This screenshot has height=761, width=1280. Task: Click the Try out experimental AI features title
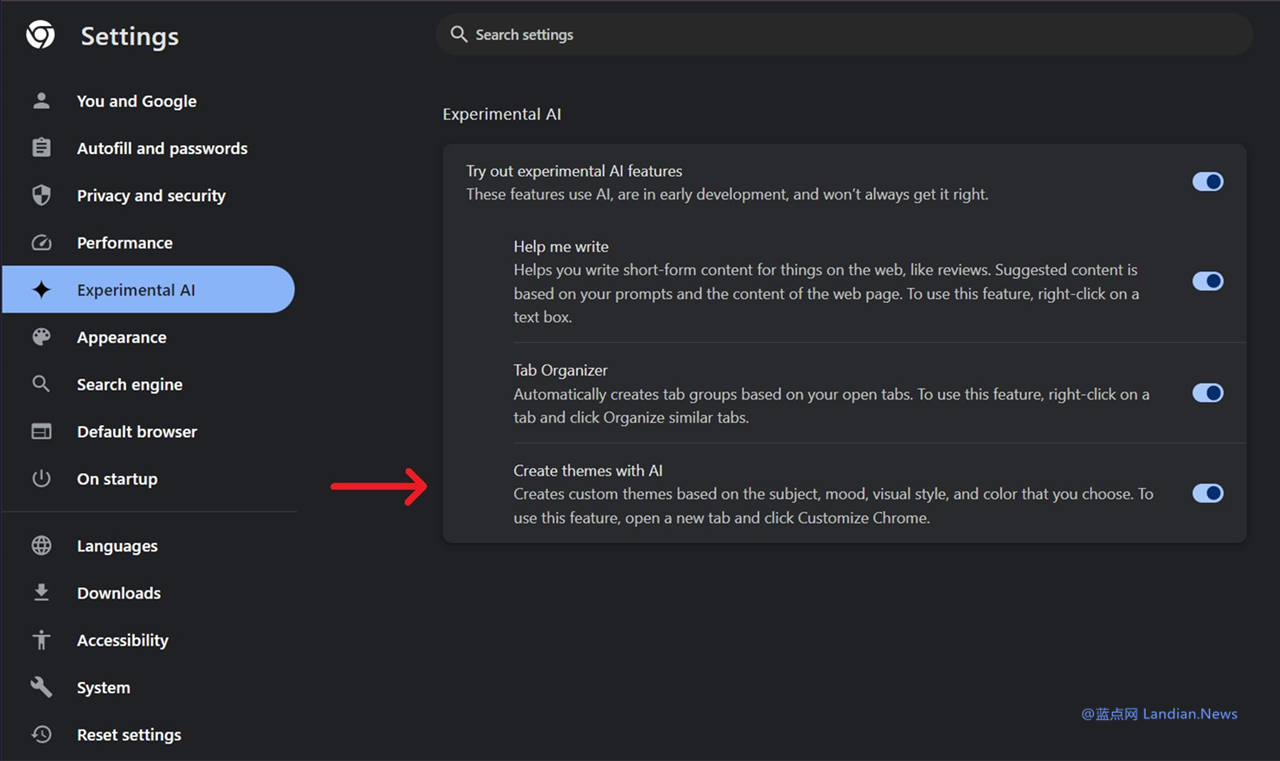coord(574,171)
